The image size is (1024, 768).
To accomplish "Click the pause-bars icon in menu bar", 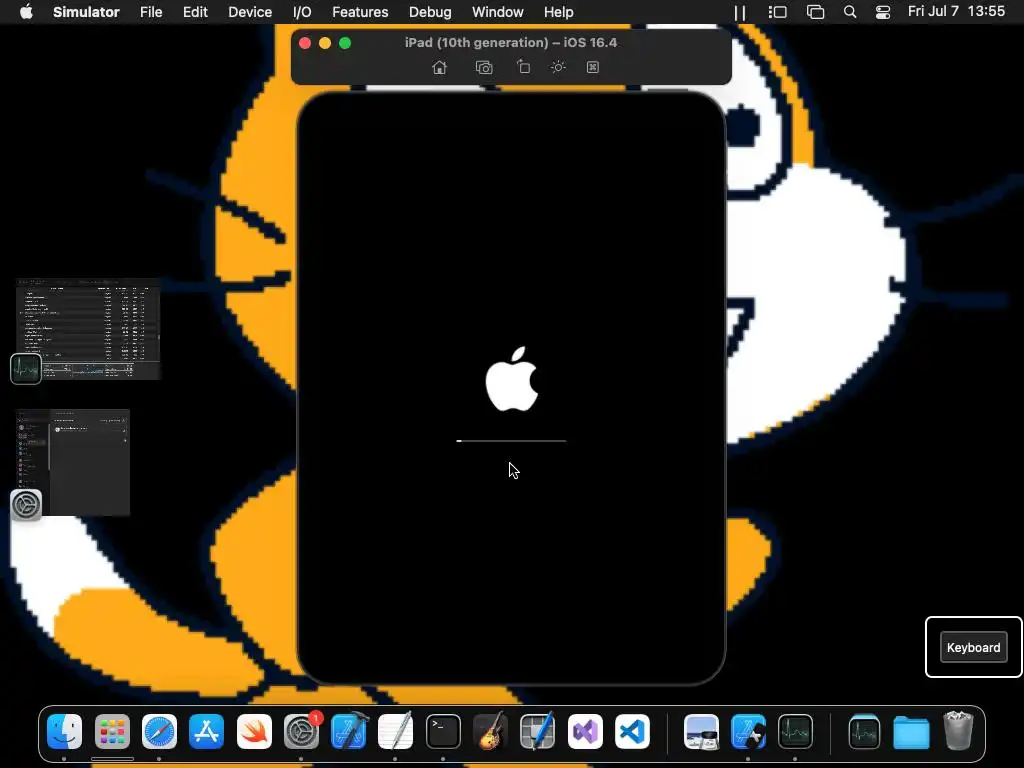I will 740,12.
